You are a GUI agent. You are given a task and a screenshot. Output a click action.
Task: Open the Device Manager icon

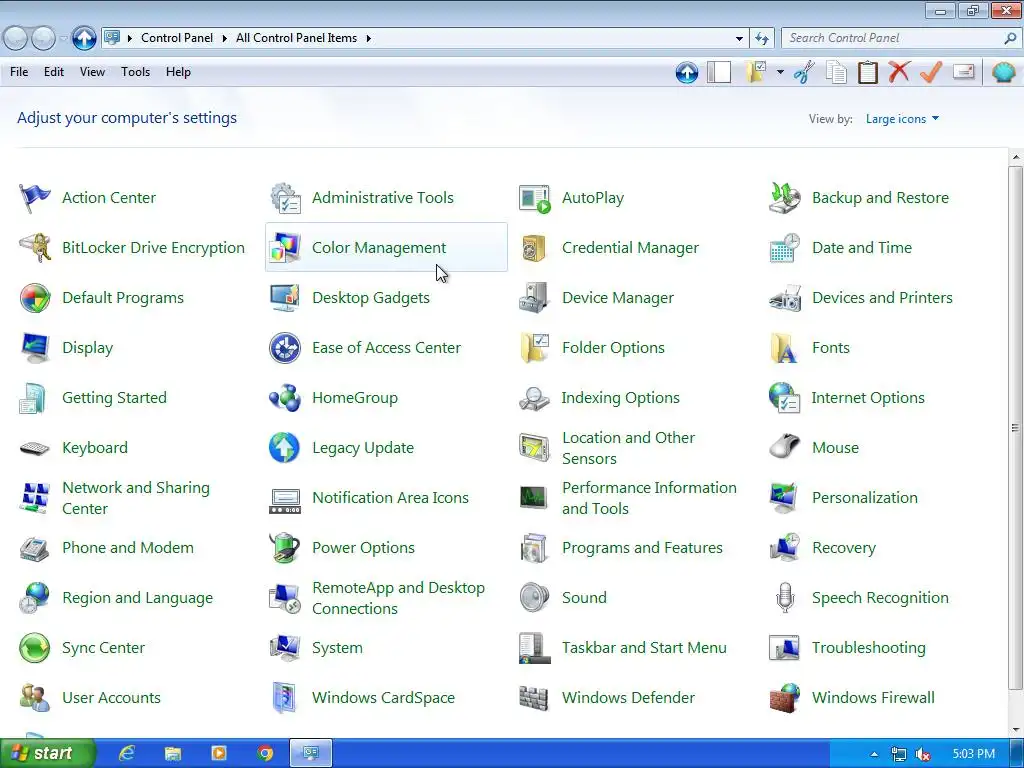click(x=535, y=298)
